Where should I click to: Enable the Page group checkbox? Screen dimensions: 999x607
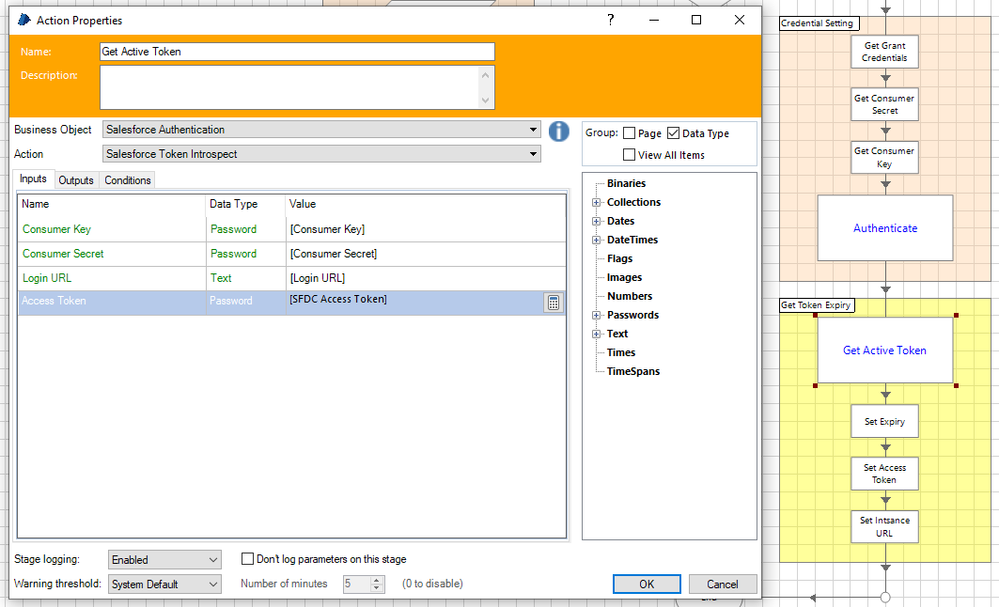click(629, 134)
